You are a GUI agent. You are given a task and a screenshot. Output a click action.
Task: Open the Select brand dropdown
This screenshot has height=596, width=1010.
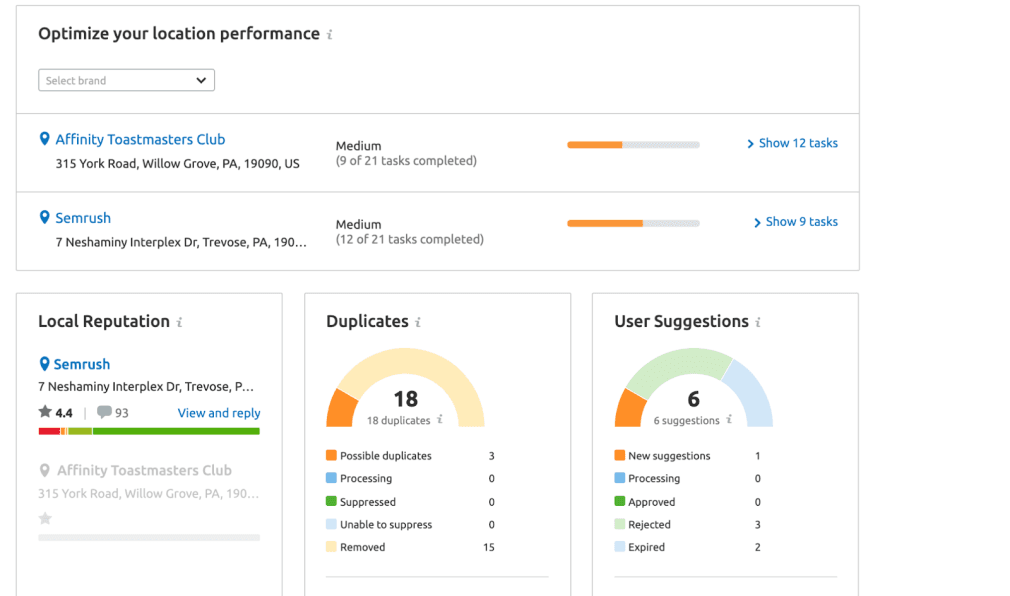coord(126,81)
